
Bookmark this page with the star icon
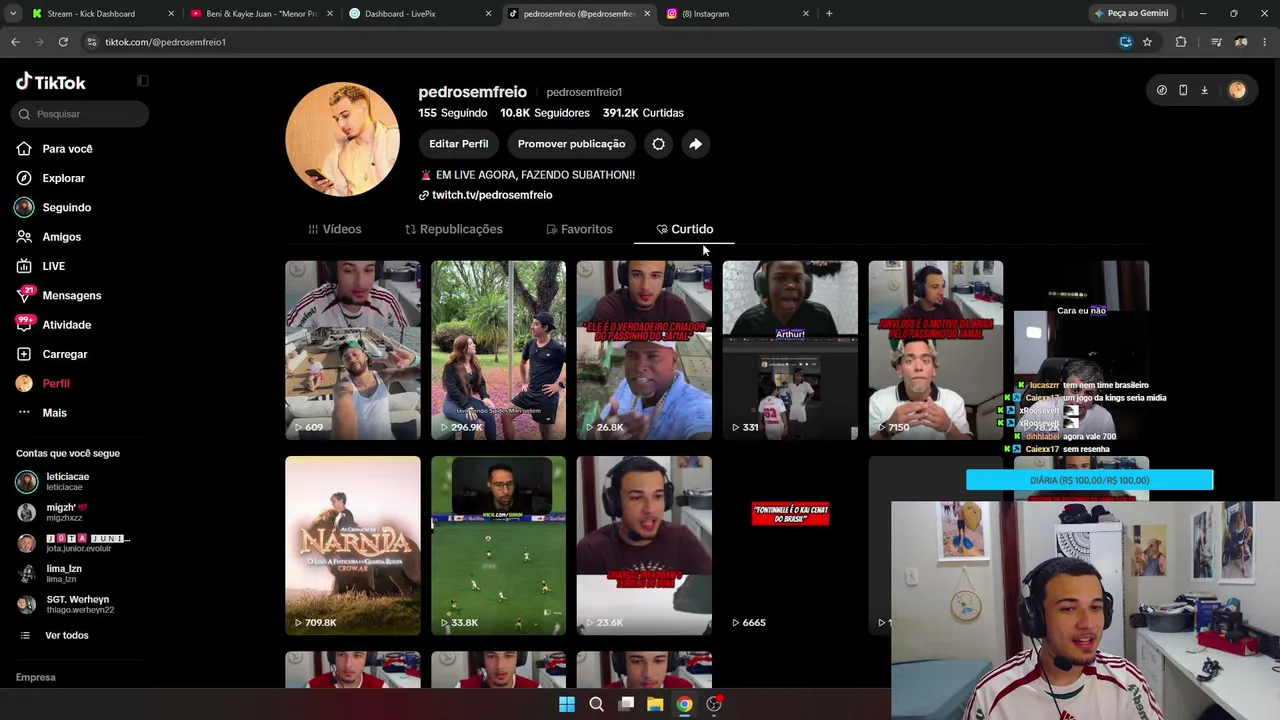pos(1147,42)
